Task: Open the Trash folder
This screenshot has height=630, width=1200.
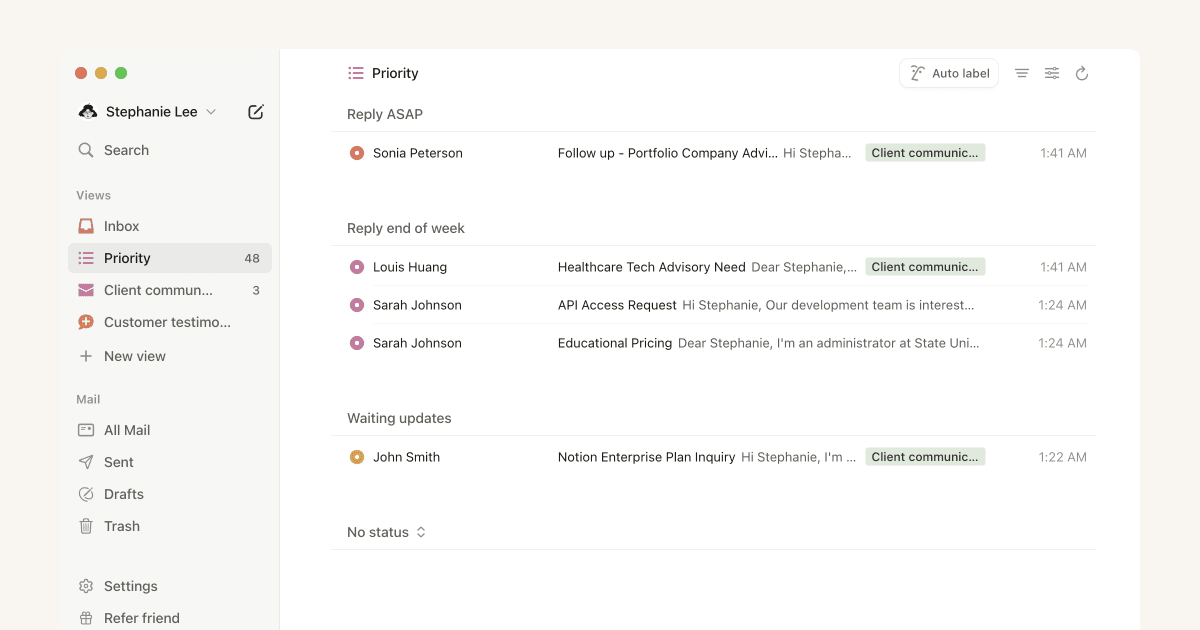Action: click(121, 525)
